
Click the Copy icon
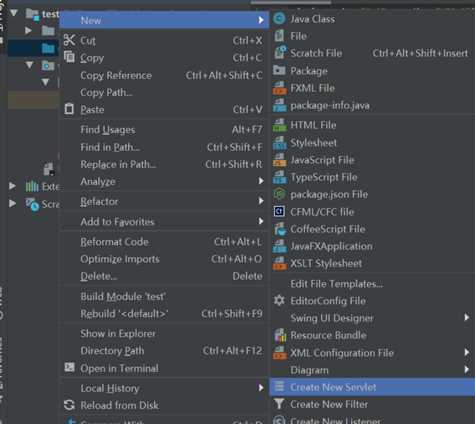click(x=69, y=57)
